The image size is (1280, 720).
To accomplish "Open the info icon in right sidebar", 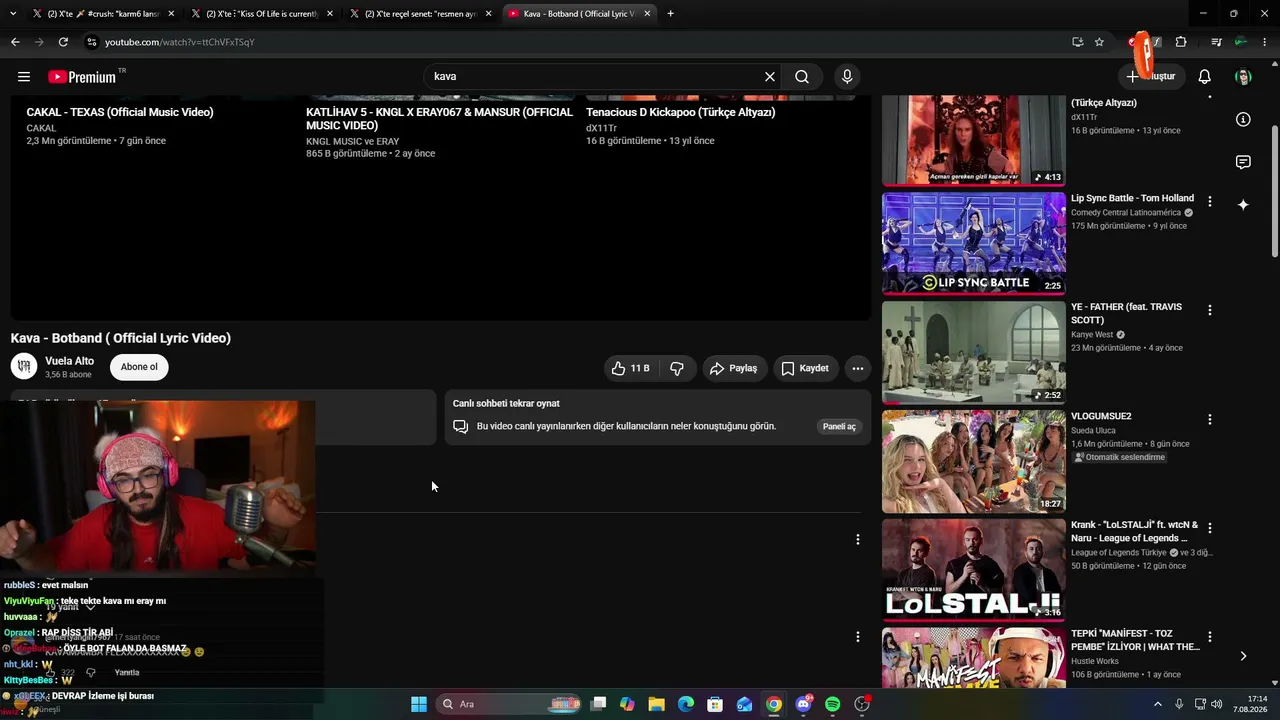I will (1243, 120).
